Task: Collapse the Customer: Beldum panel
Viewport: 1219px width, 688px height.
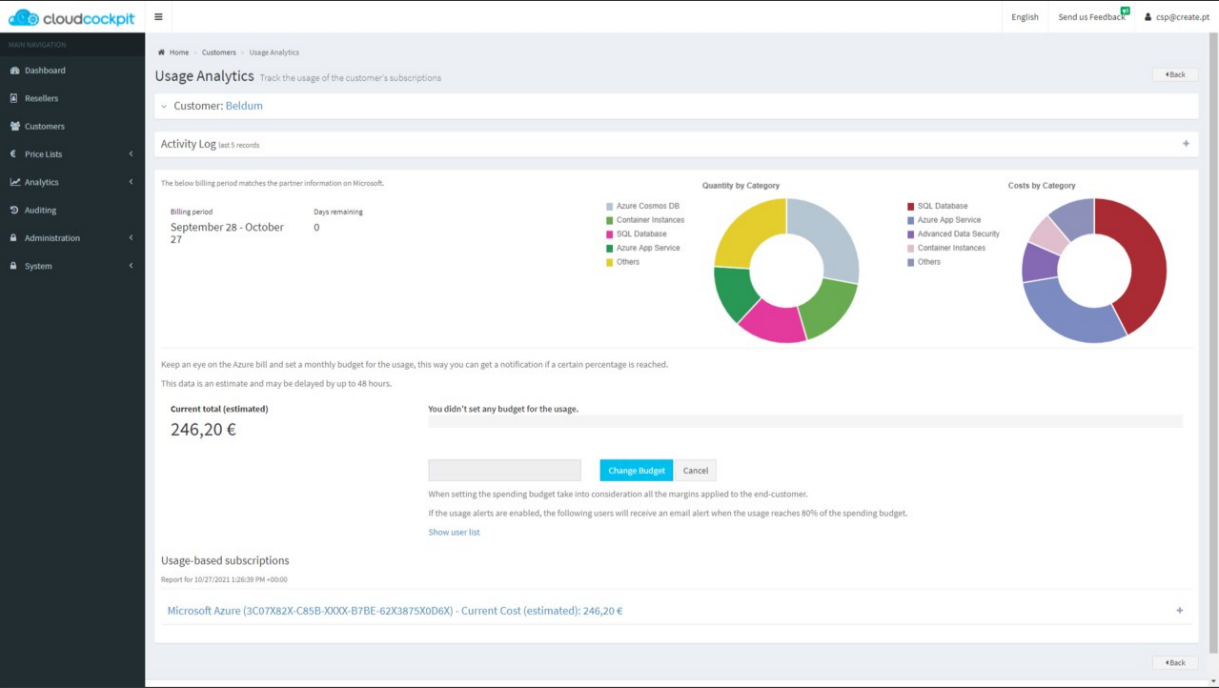Action: point(165,105)
